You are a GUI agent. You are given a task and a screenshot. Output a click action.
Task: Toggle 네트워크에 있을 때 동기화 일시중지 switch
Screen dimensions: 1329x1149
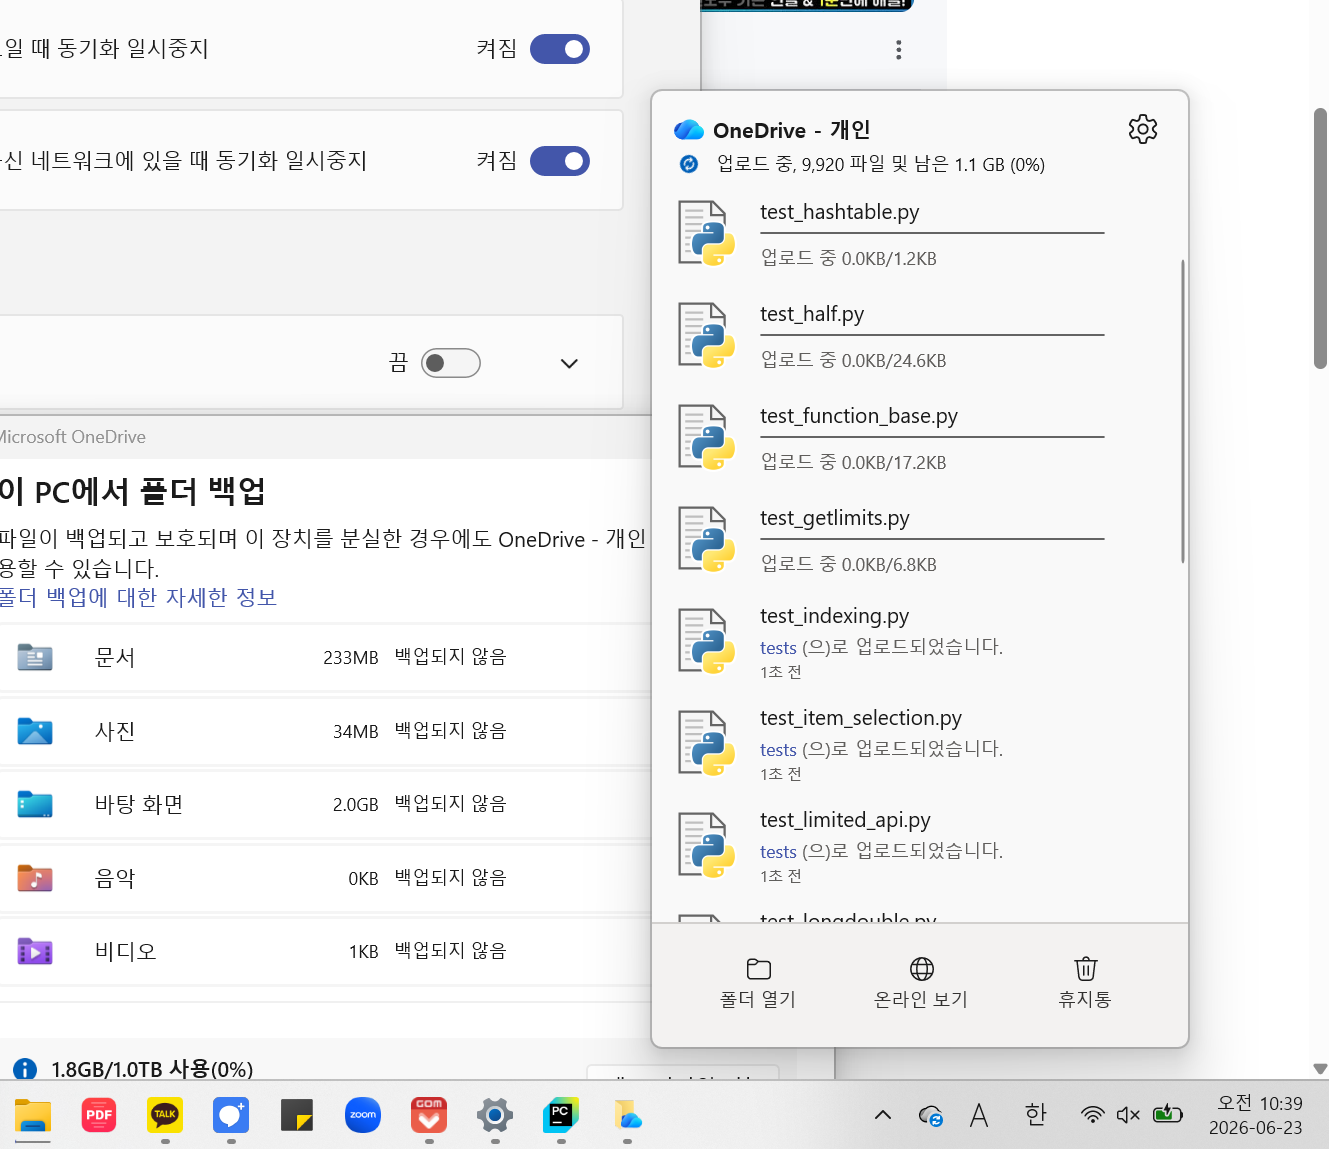pyautogui.click(x=560, y=161)
